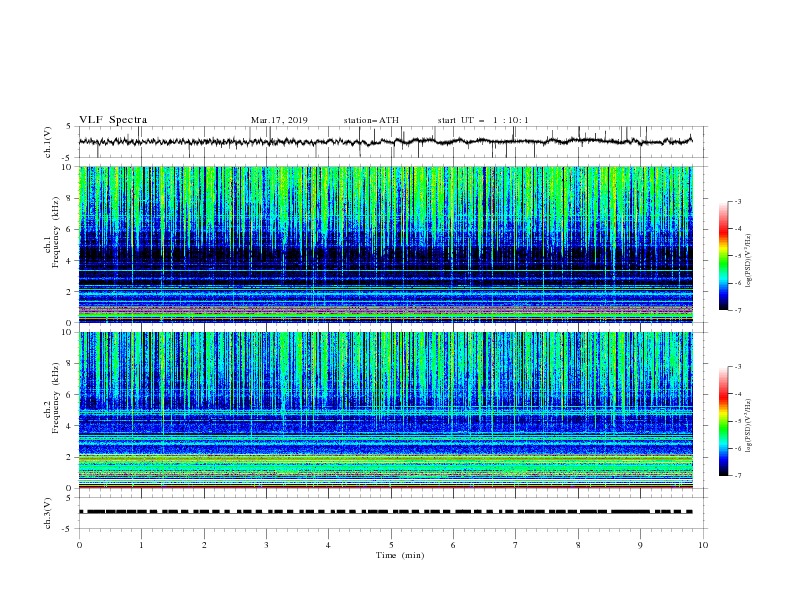Viewport: 792px width, 612px height.
Task: Click the "8" tick on the time axis
Action: click(x=578, y=545)
